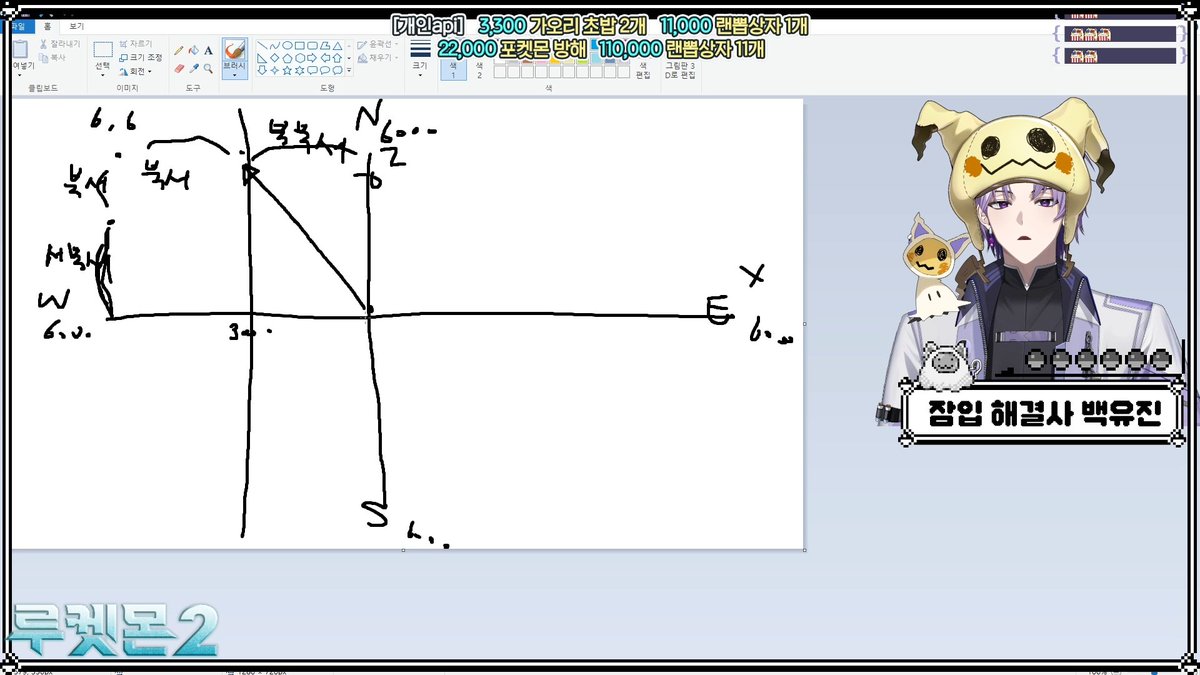Click the rectangular Select (선택) tool icon
Viewport: 1200px width, 675px height.
[x=103, y=49]
